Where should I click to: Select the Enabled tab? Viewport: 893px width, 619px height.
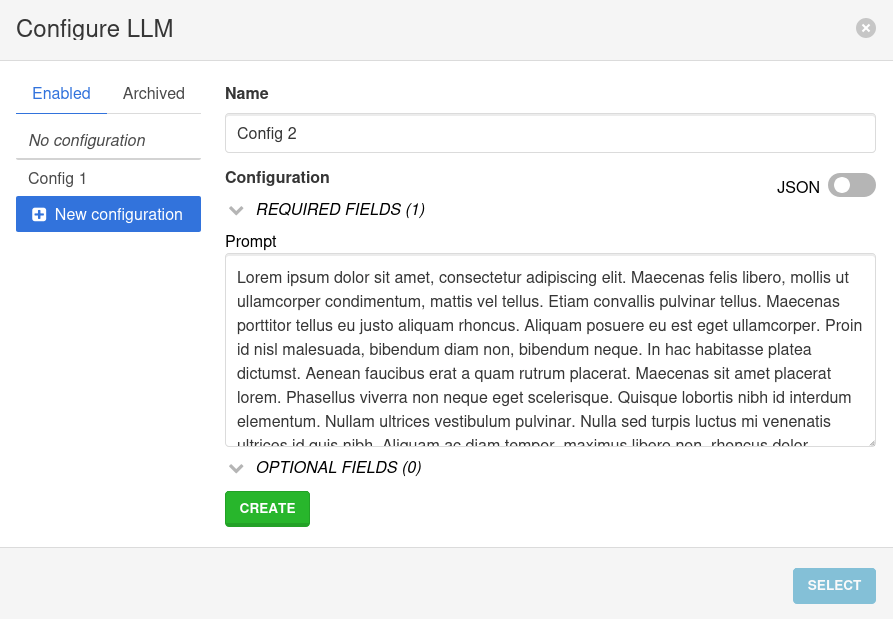pyautogui.click(x=61, y=93)
